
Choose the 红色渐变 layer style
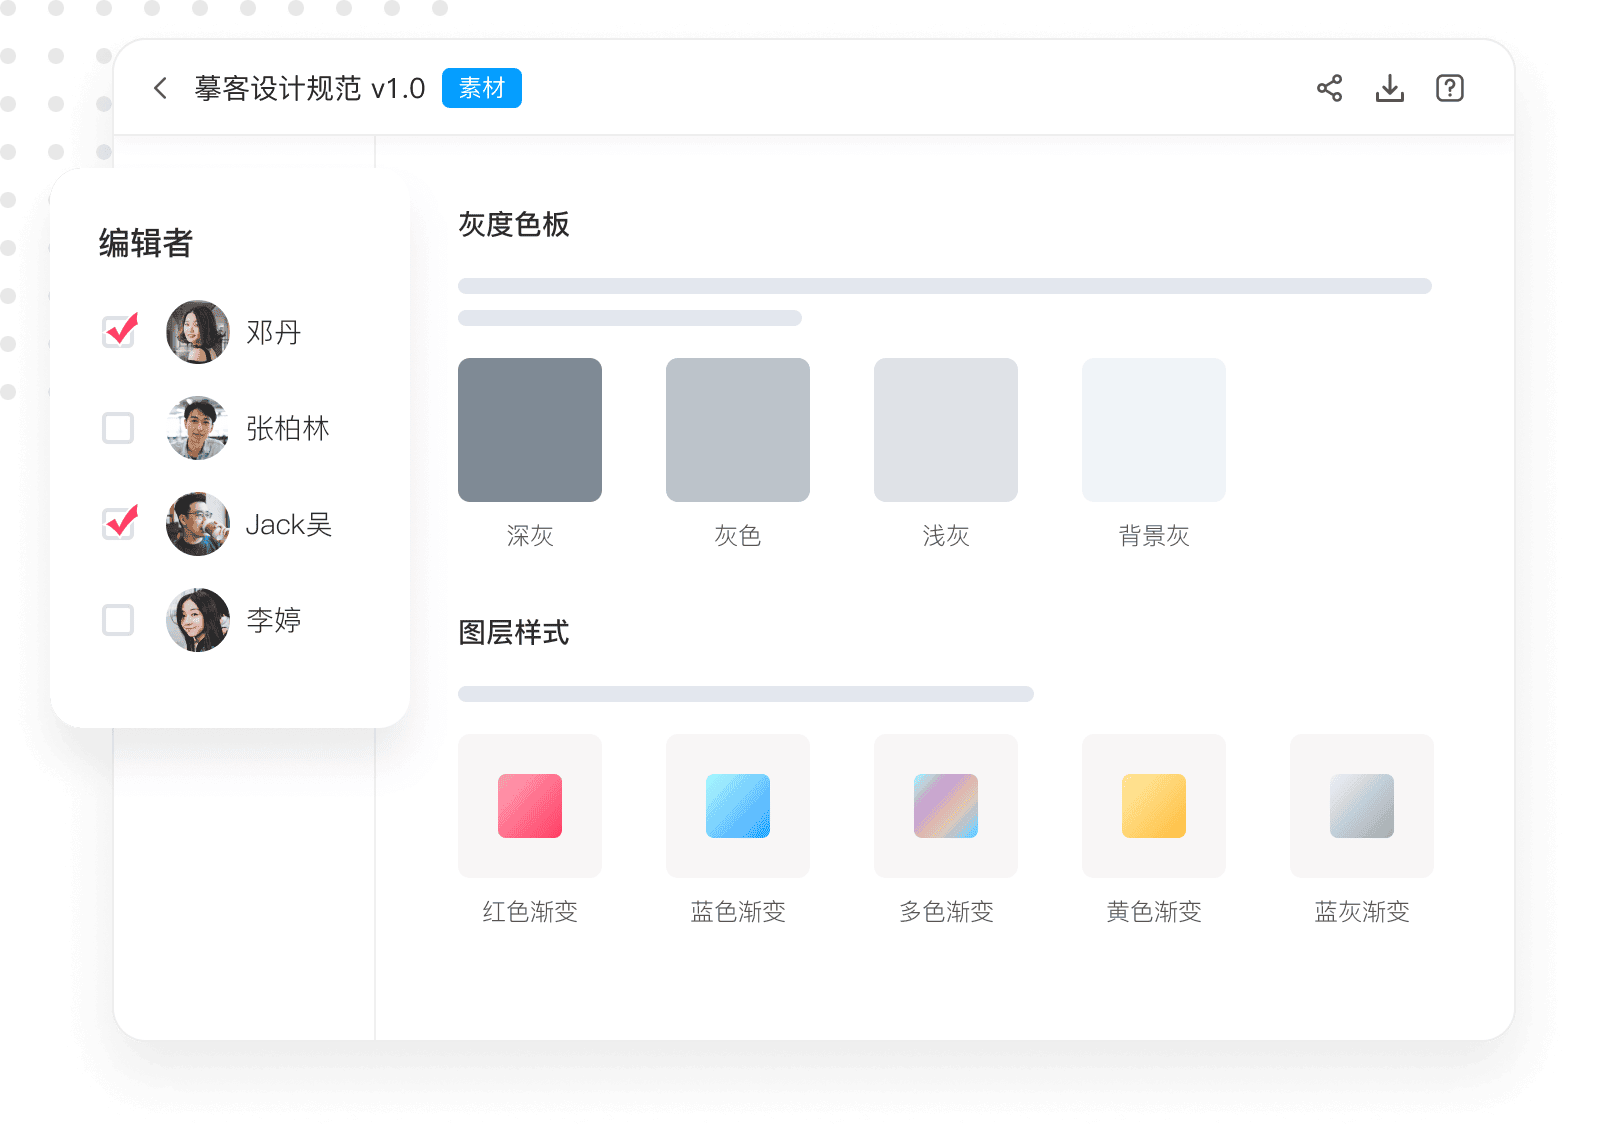[530, 806]
